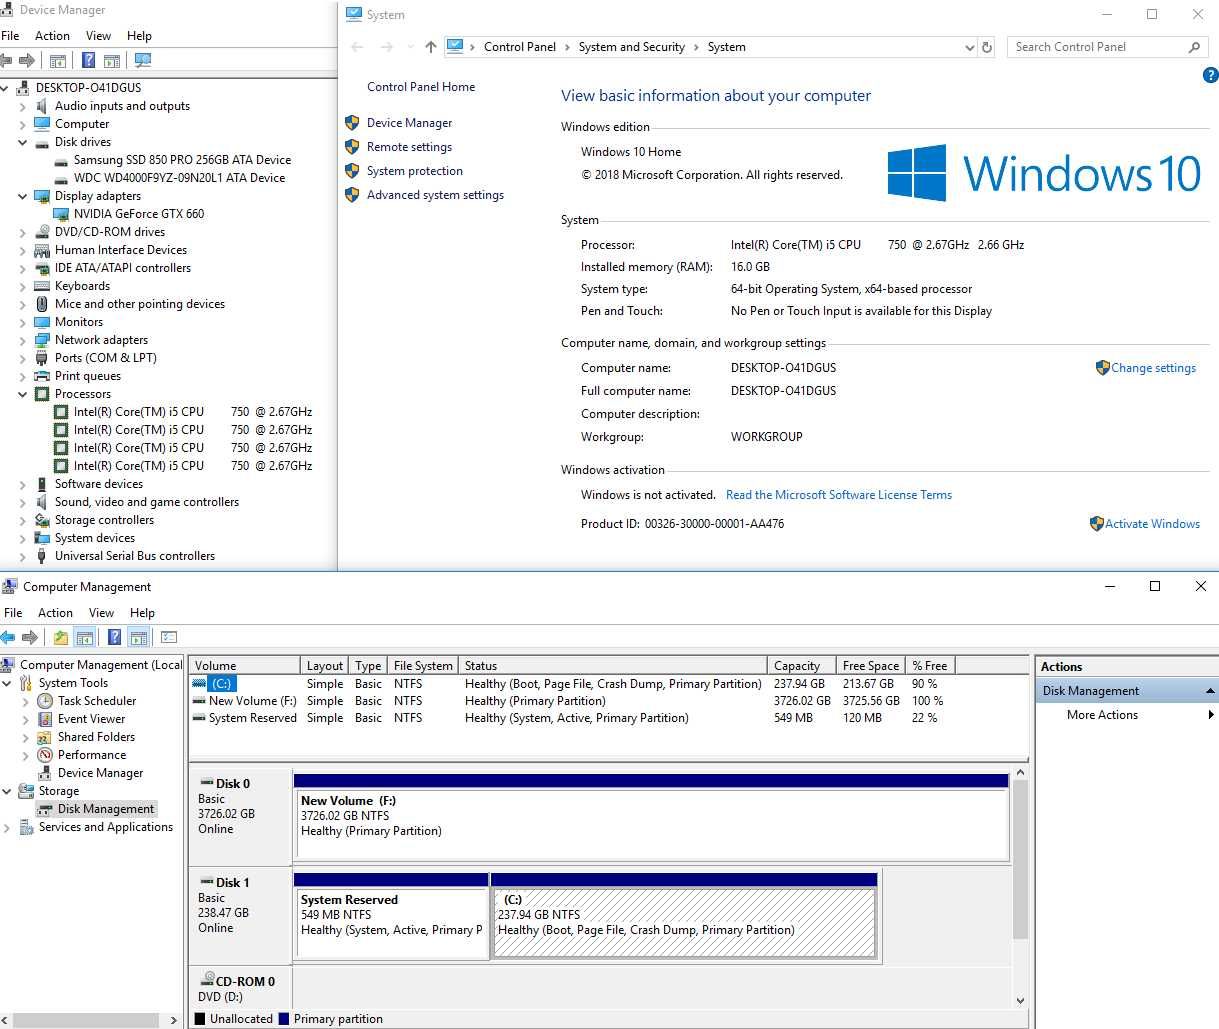Go to Control Panel Home
This screenshot has height=1029, width=1219.
click(421, 87)
